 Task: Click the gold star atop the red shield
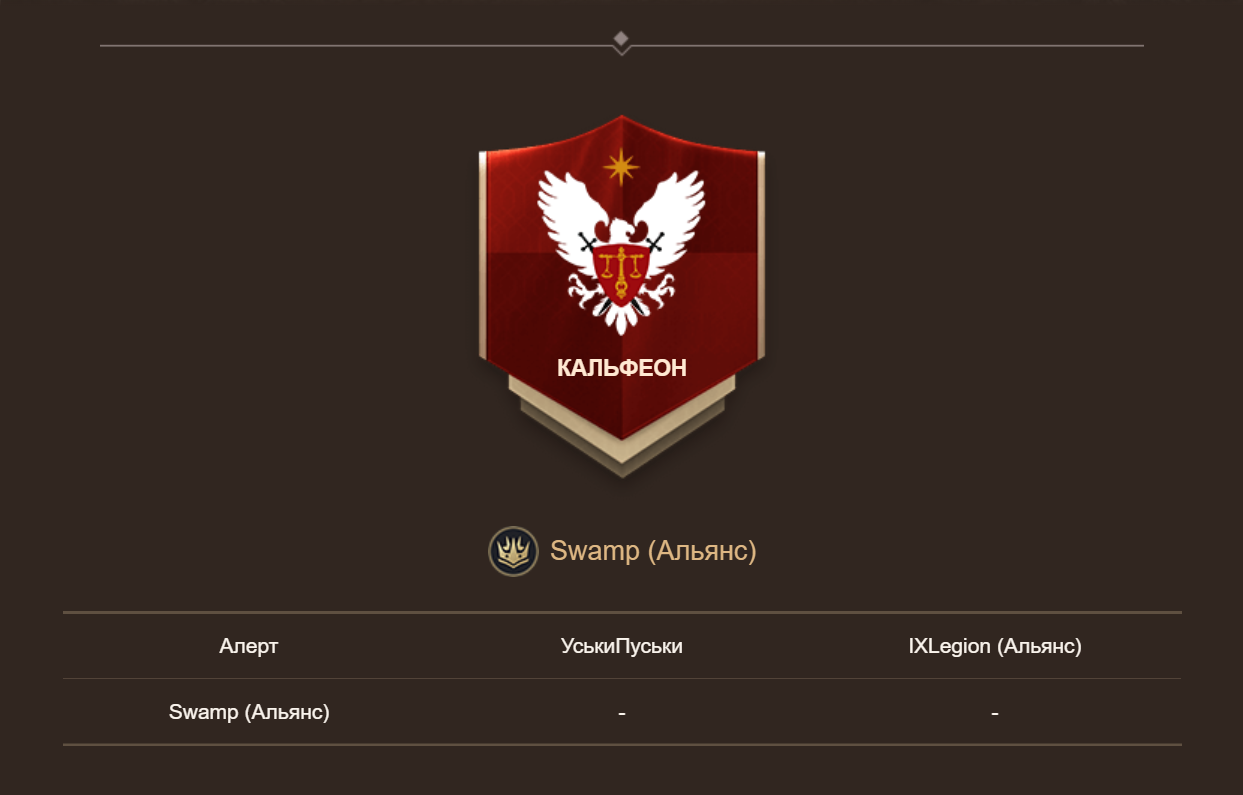click(621, 166)
